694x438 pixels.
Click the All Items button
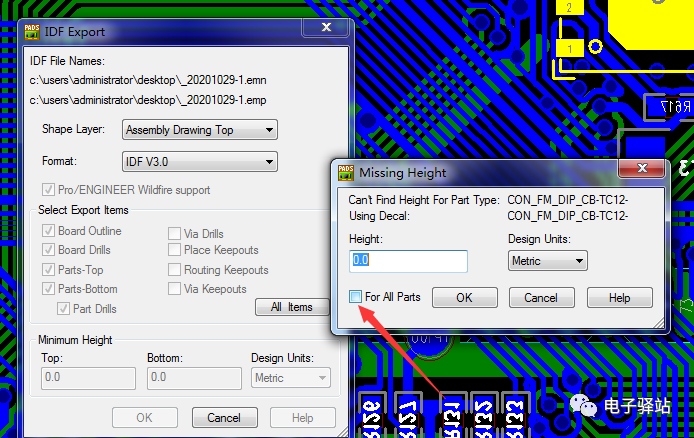pos(292,307)
